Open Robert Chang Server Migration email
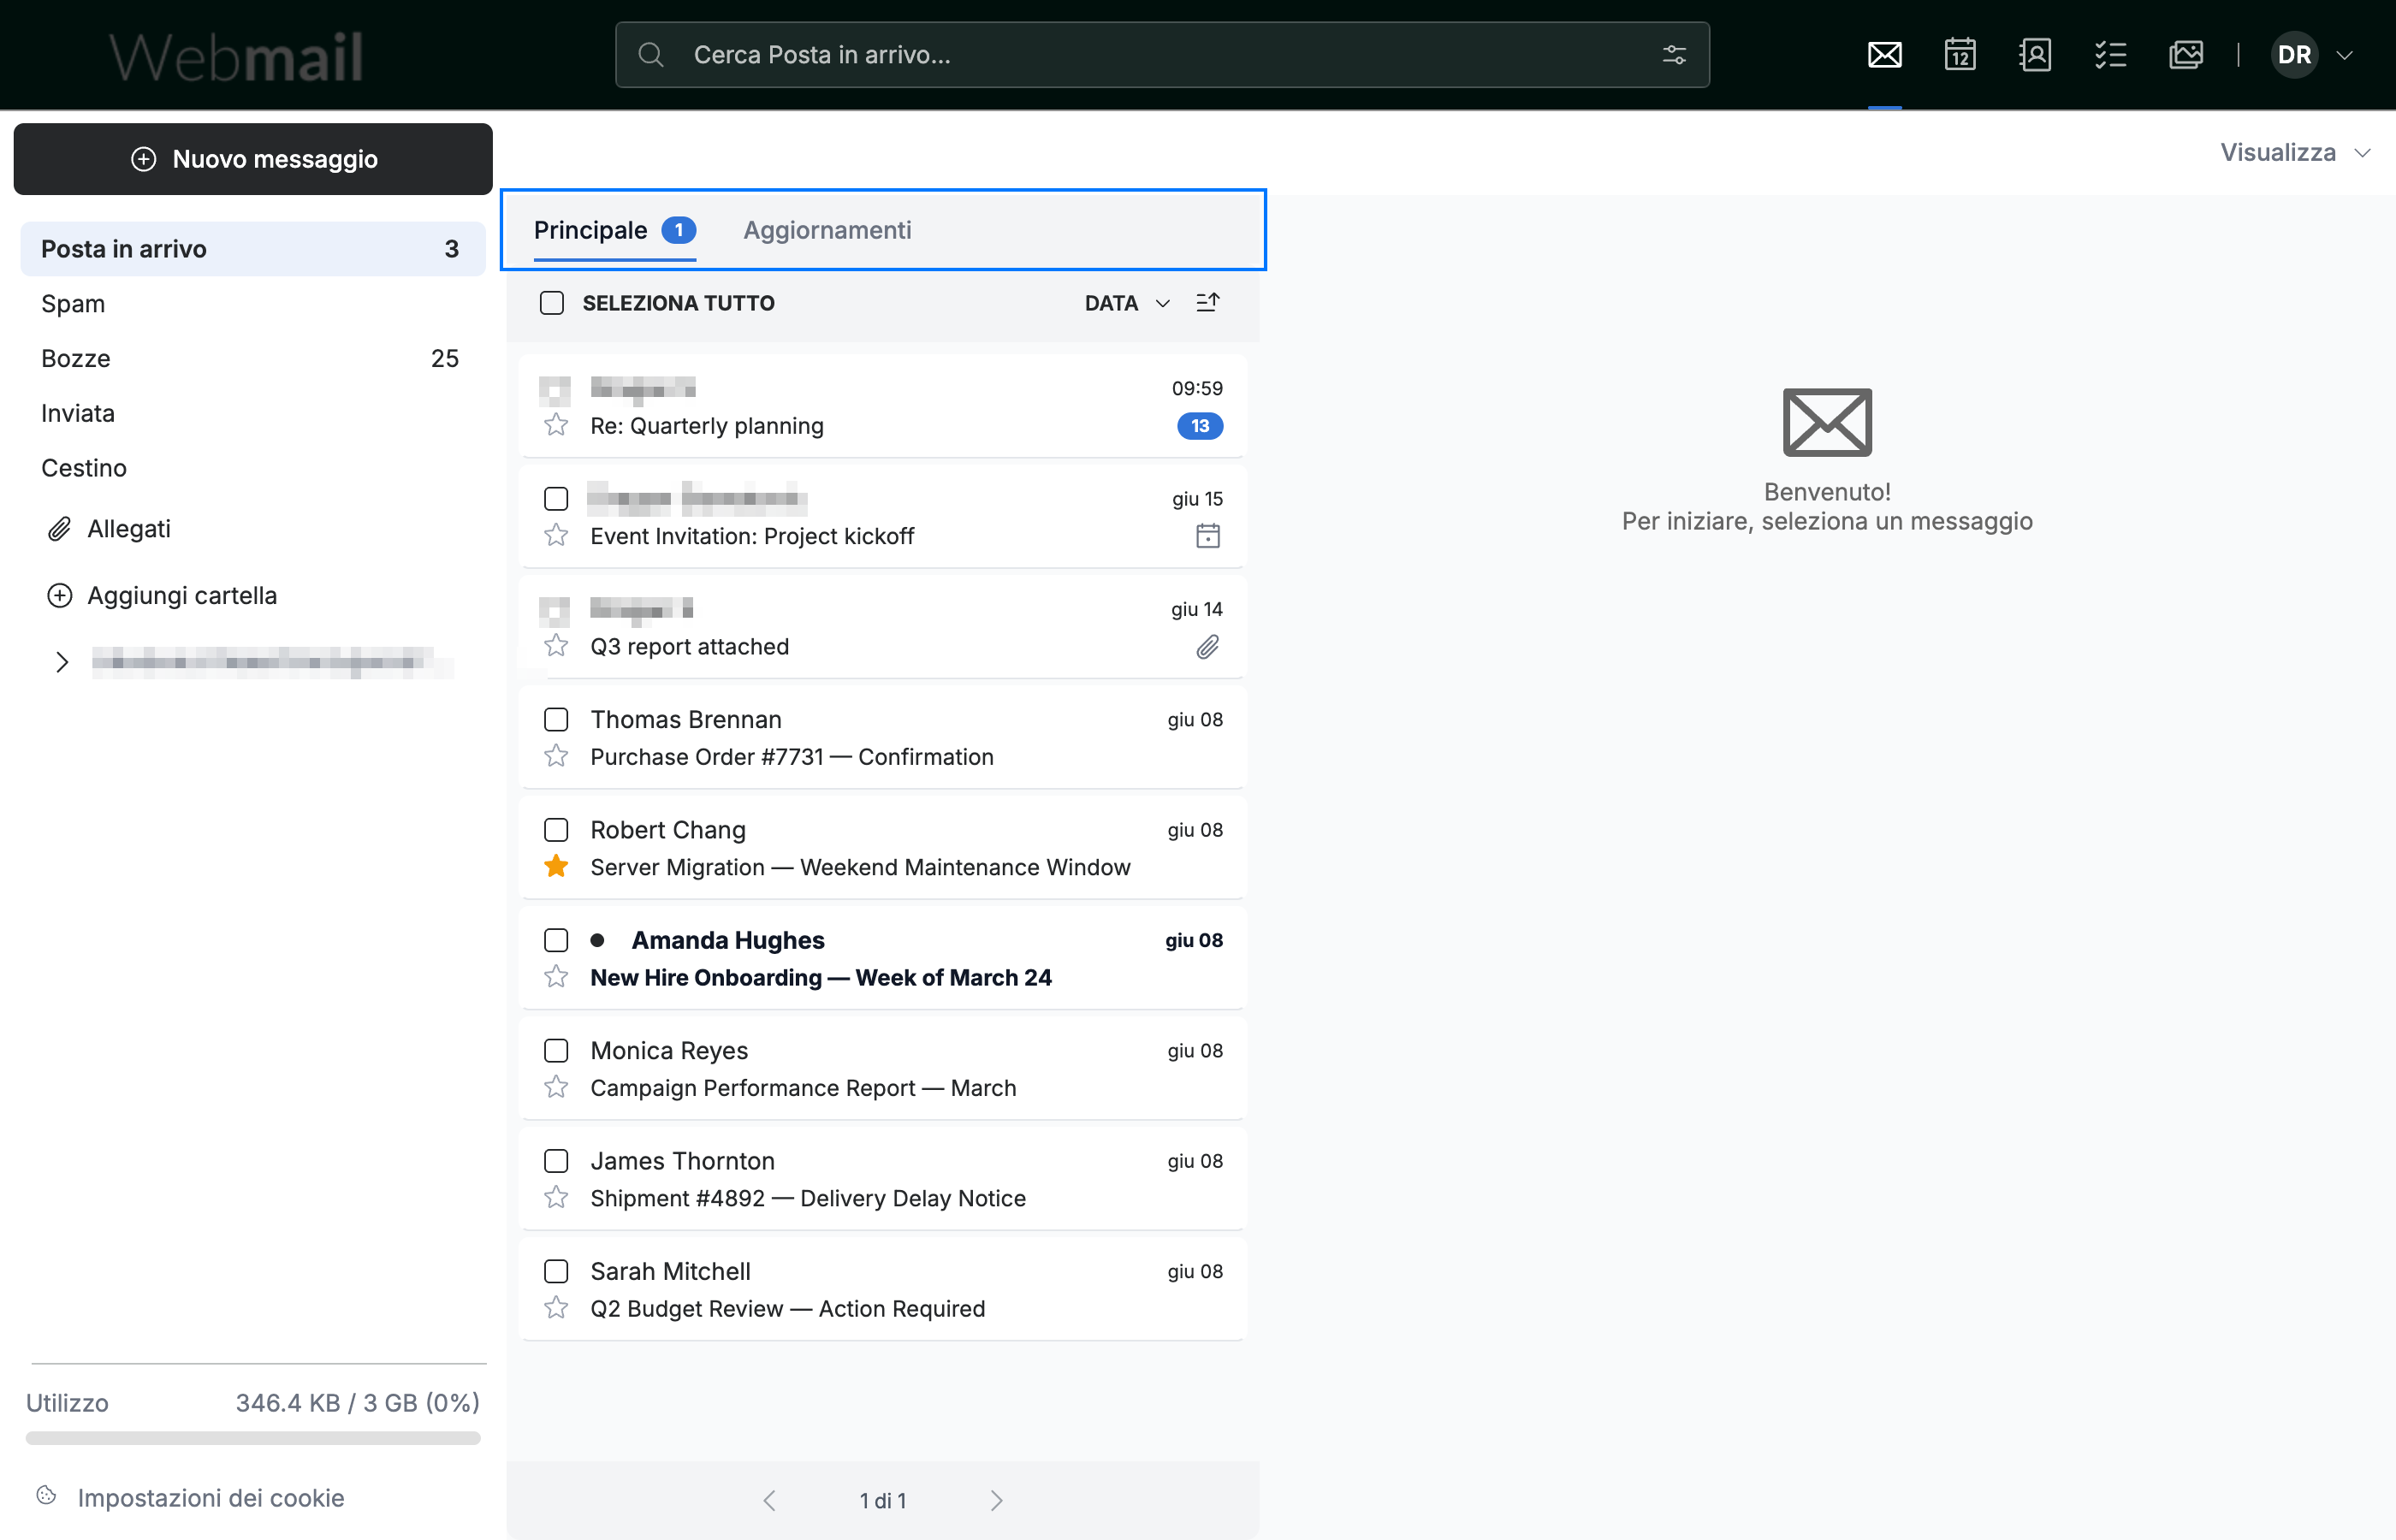The image size is (2396, 1540). coord(883,848)
